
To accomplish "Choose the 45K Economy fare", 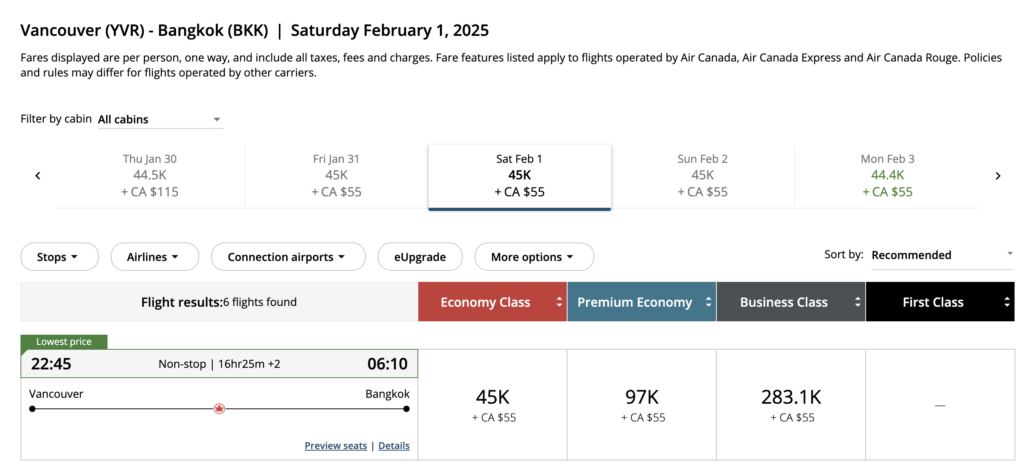I will click(x=492, y=405).
